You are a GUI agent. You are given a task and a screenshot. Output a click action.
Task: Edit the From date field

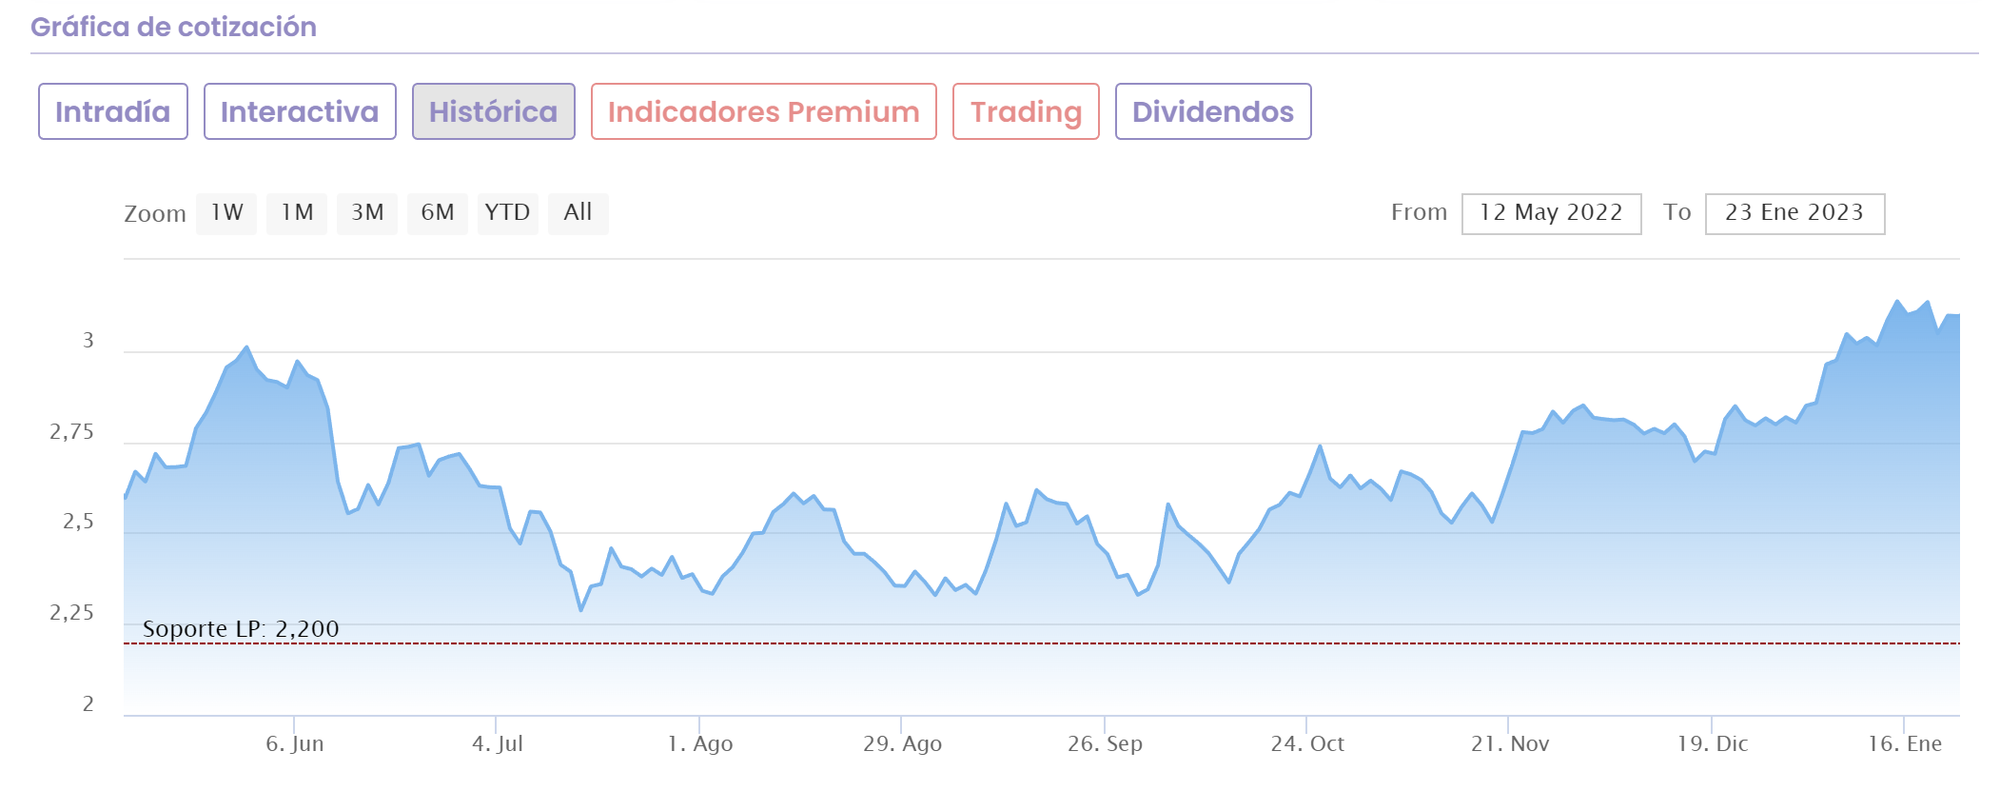point(1551,213)
